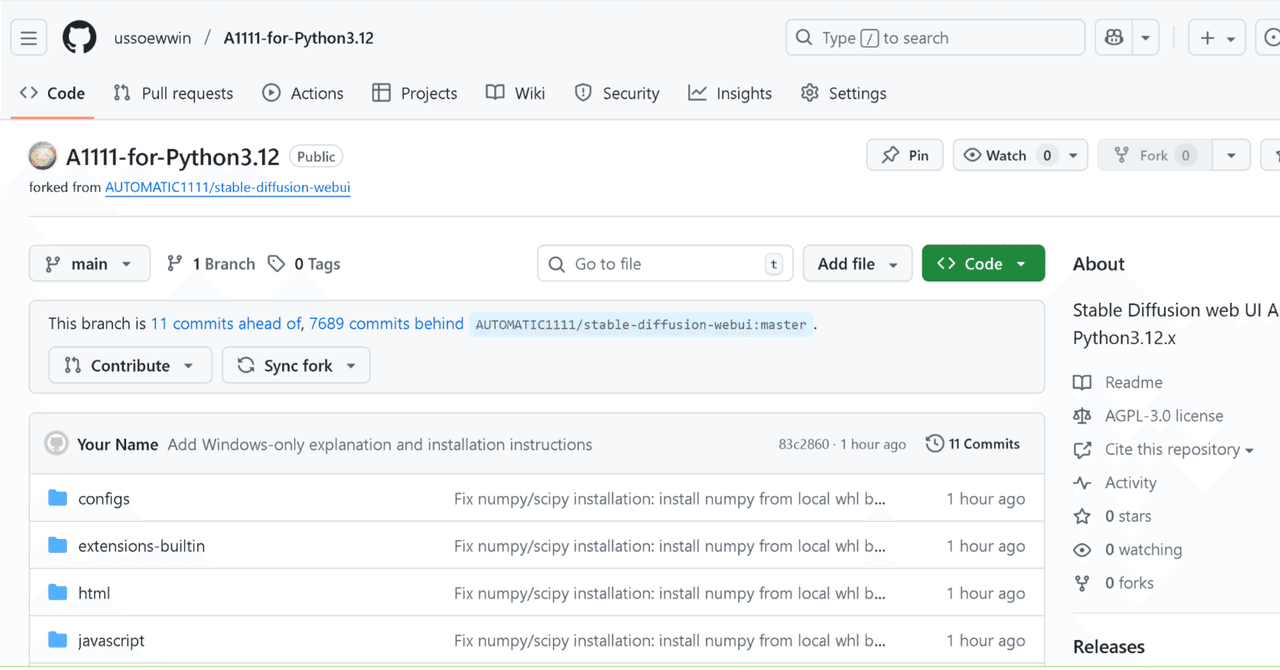Follow the AUTOMATIC1111/stable-diffusion-webui link
The width and height of the screenshot is (1280, 670).
pyautogui.click(x=227, y=187)
